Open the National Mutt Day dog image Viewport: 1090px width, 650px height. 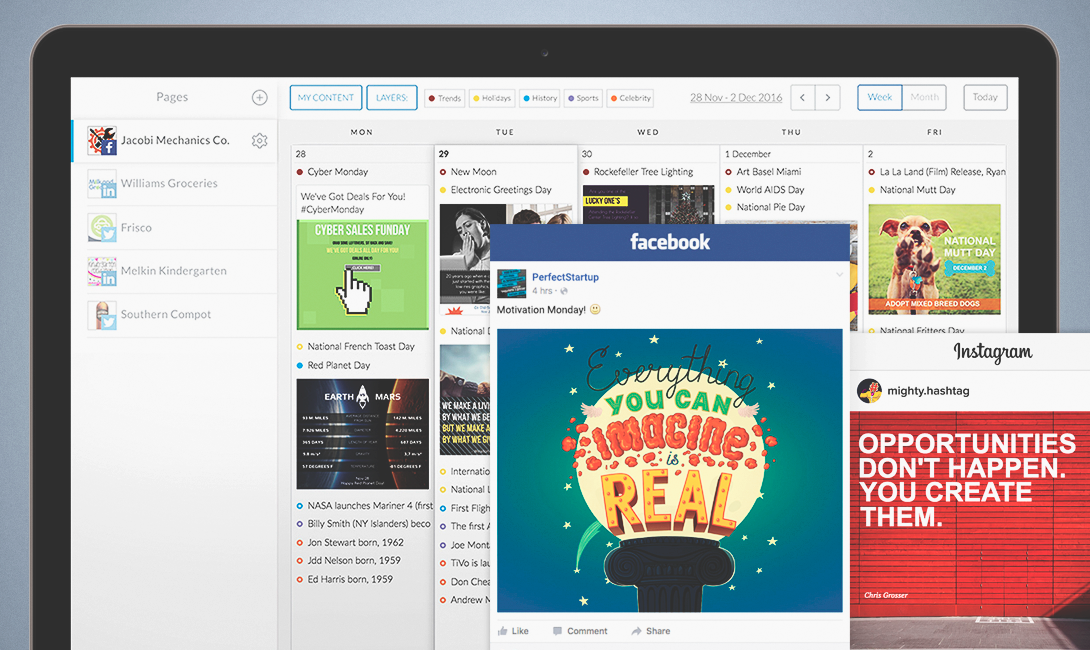click(x=934, y=259)
